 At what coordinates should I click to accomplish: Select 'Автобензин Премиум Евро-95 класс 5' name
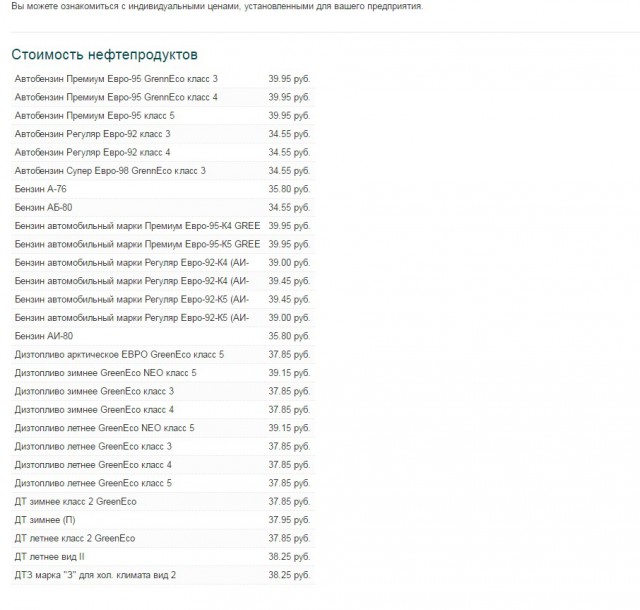(95, 116)
